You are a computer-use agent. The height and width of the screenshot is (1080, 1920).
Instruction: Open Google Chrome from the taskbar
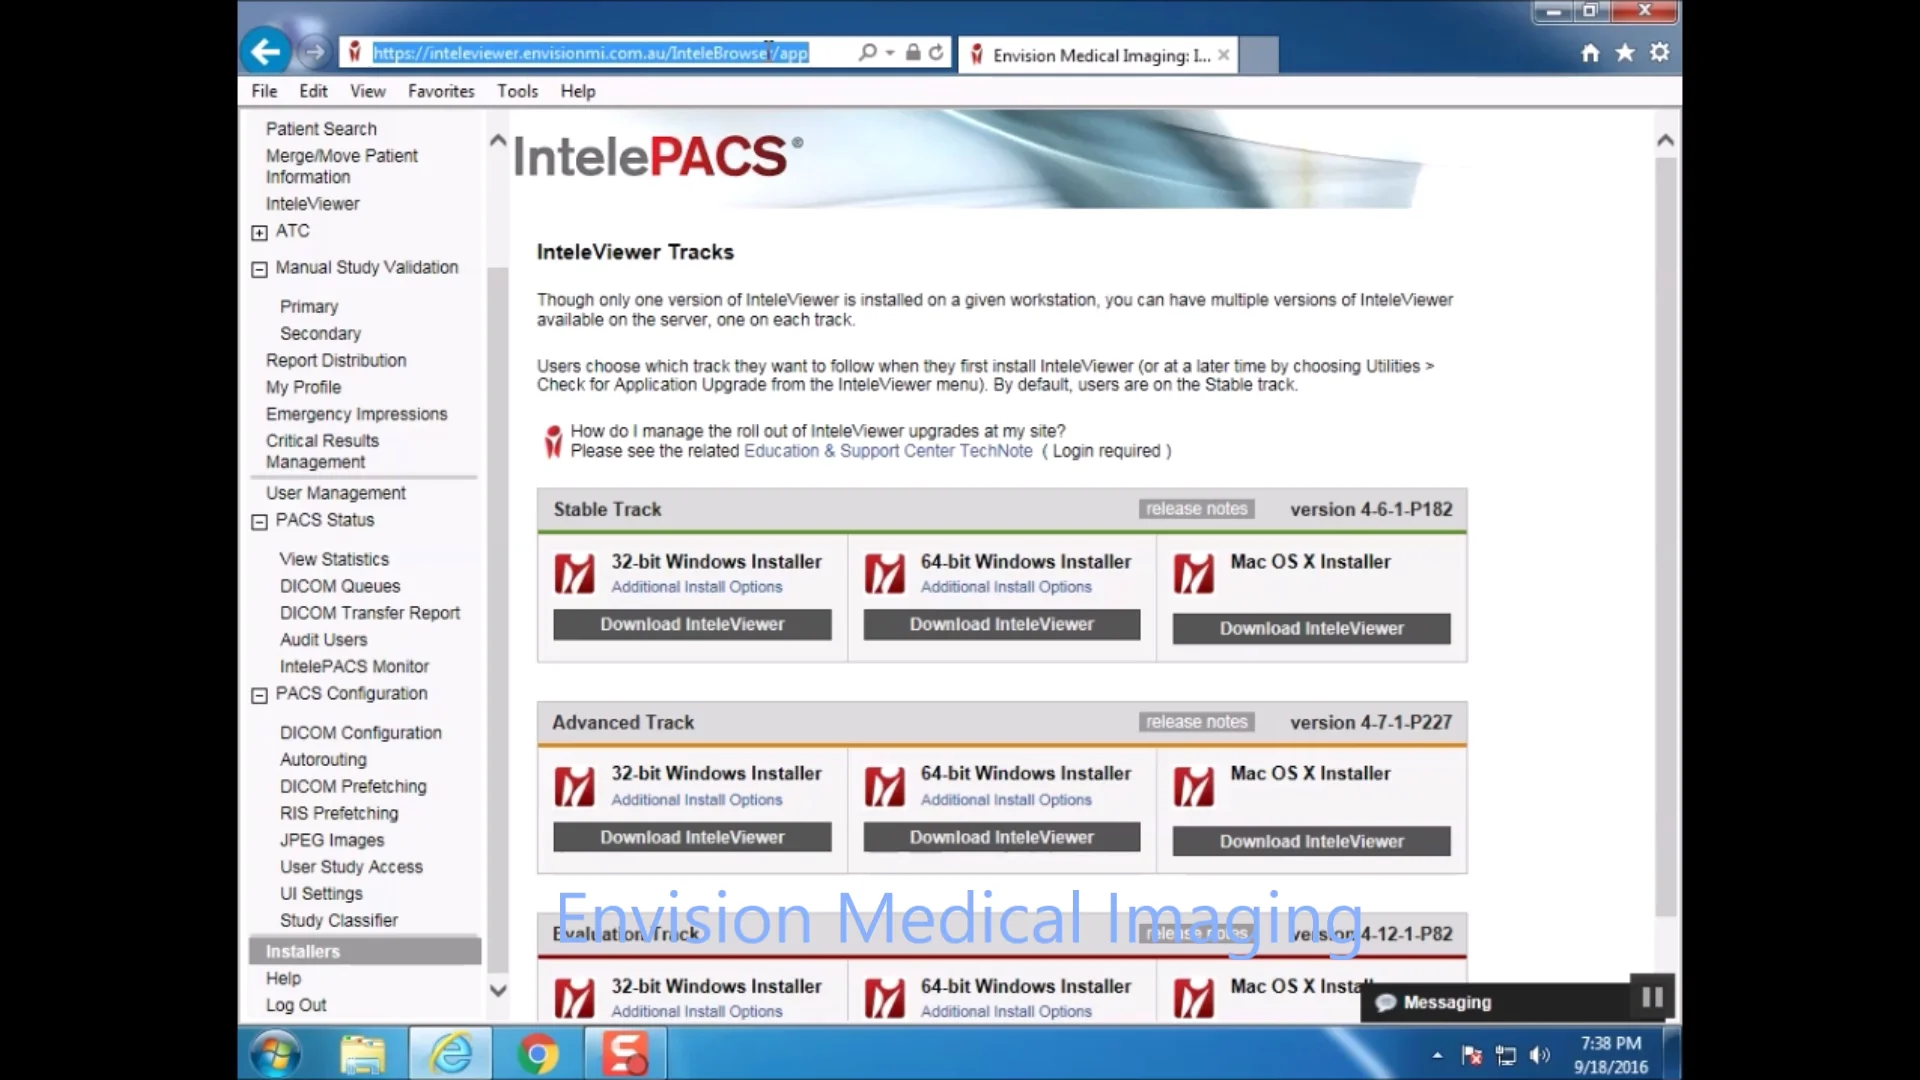tap(538, 1053)
